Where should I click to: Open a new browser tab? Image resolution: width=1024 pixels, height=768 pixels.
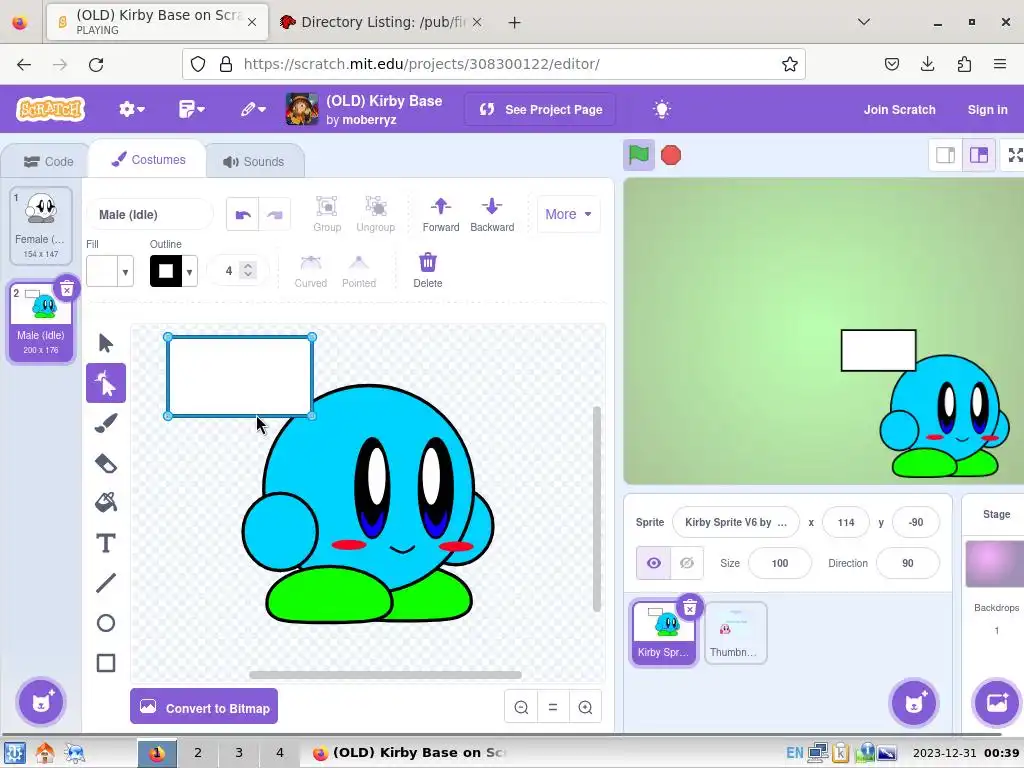[515, 22]
